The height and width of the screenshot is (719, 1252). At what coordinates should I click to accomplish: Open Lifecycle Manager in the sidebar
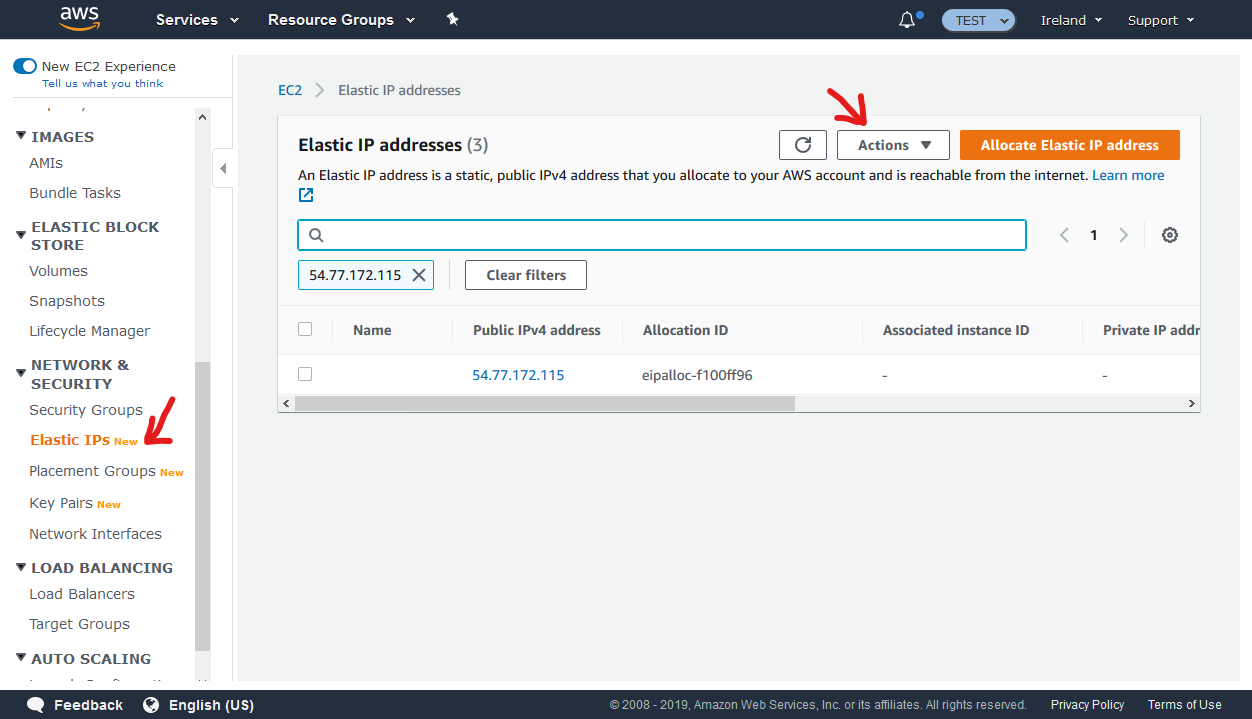tap(90, 331)
